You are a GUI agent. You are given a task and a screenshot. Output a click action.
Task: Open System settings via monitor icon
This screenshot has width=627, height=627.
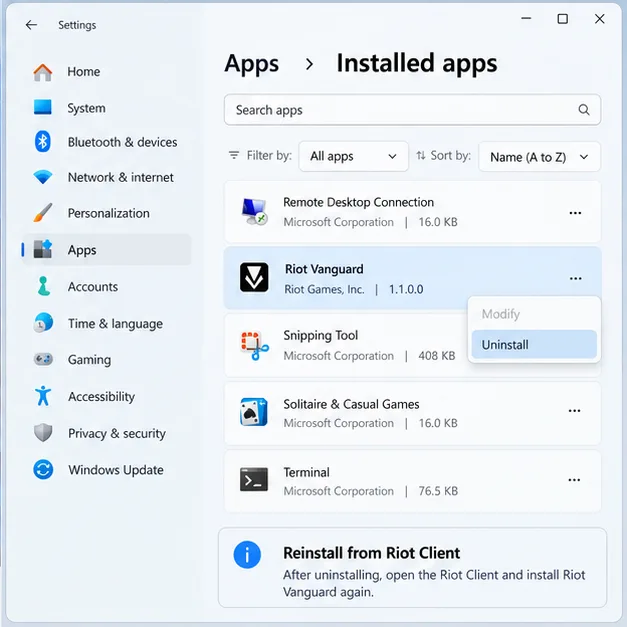(x=42, y=107)
